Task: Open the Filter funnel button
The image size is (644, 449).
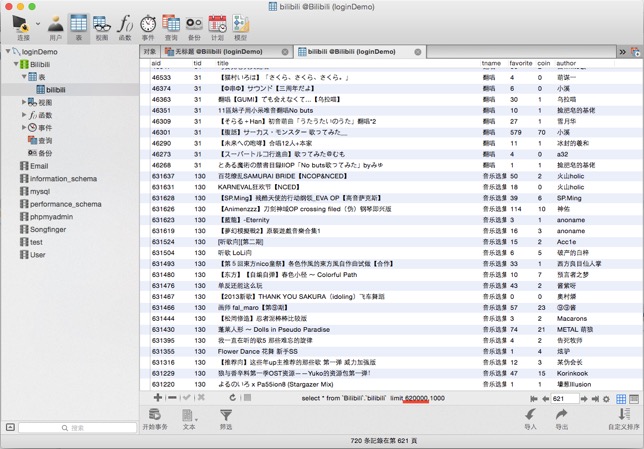Action: click(x=226, y=419)
